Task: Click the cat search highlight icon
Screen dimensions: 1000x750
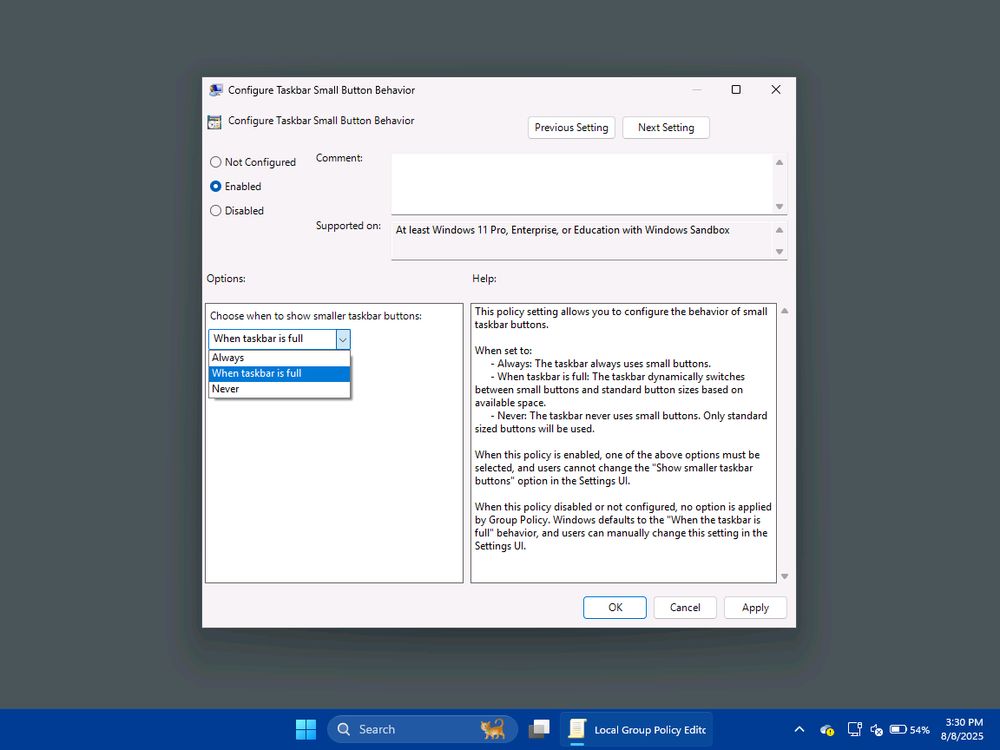Action: pyautogui.click(x=492, y=729)
